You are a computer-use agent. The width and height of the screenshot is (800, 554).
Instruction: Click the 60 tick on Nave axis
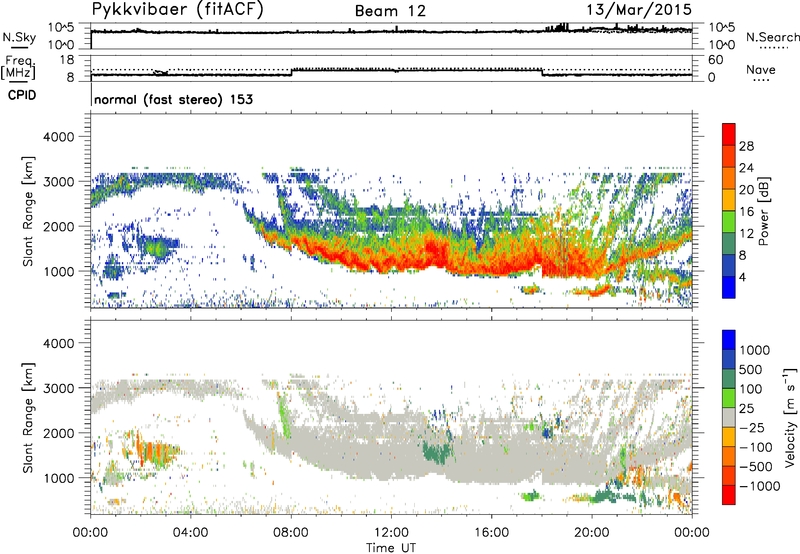click(715, 60)
